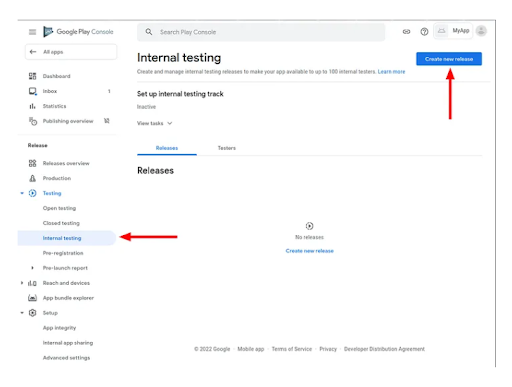Click the Releases overview icon
The height and width of the screenshot is (387, 512).
32,163
